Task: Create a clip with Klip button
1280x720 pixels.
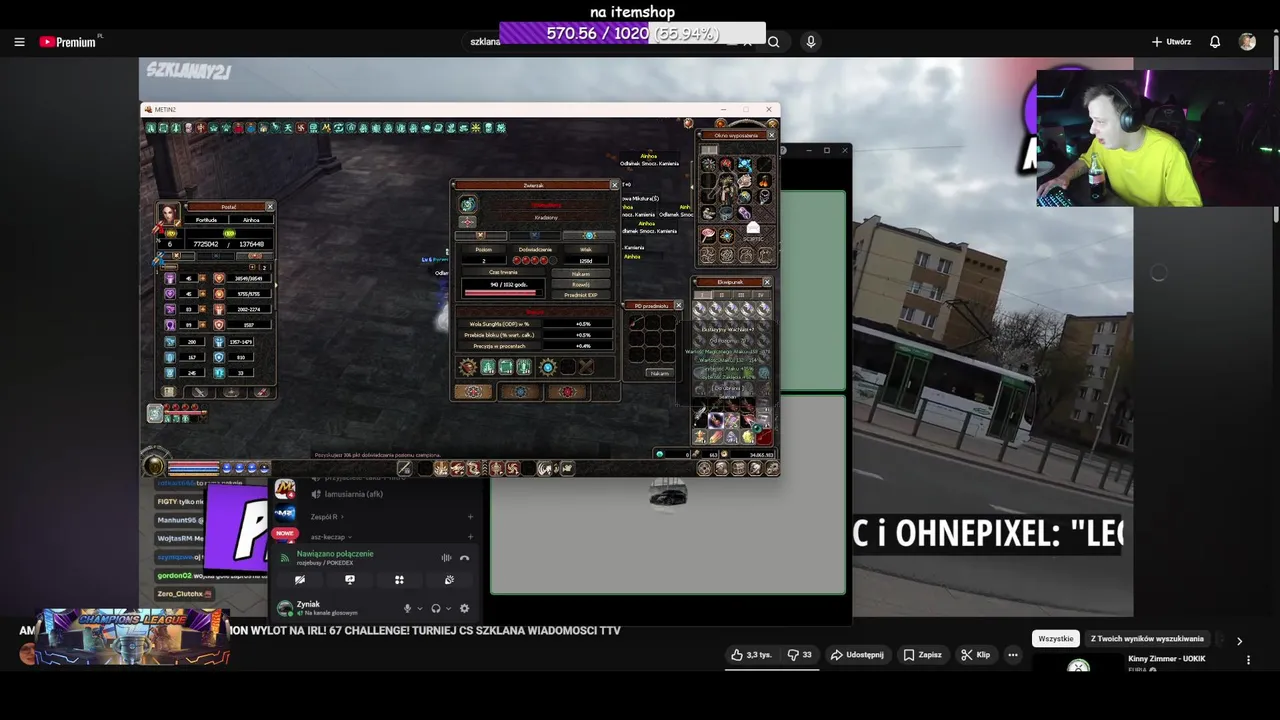Action: (x=975, y=655)
